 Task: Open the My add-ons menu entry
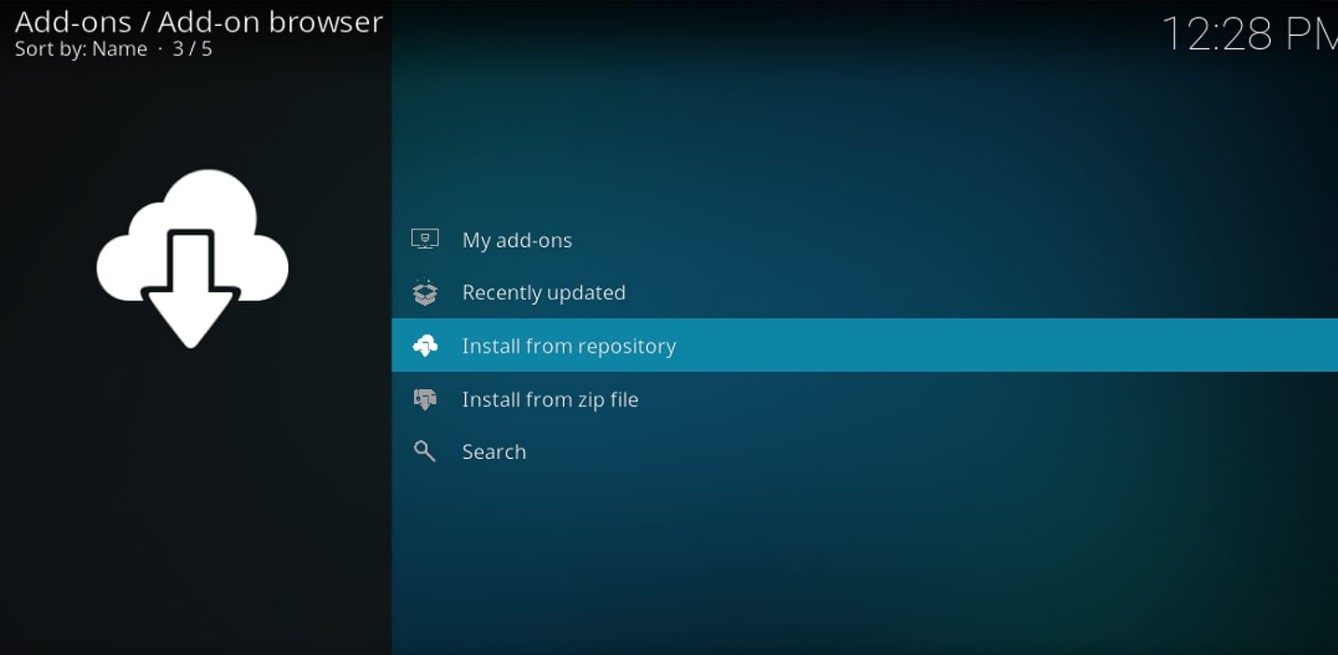pos(864,240)
